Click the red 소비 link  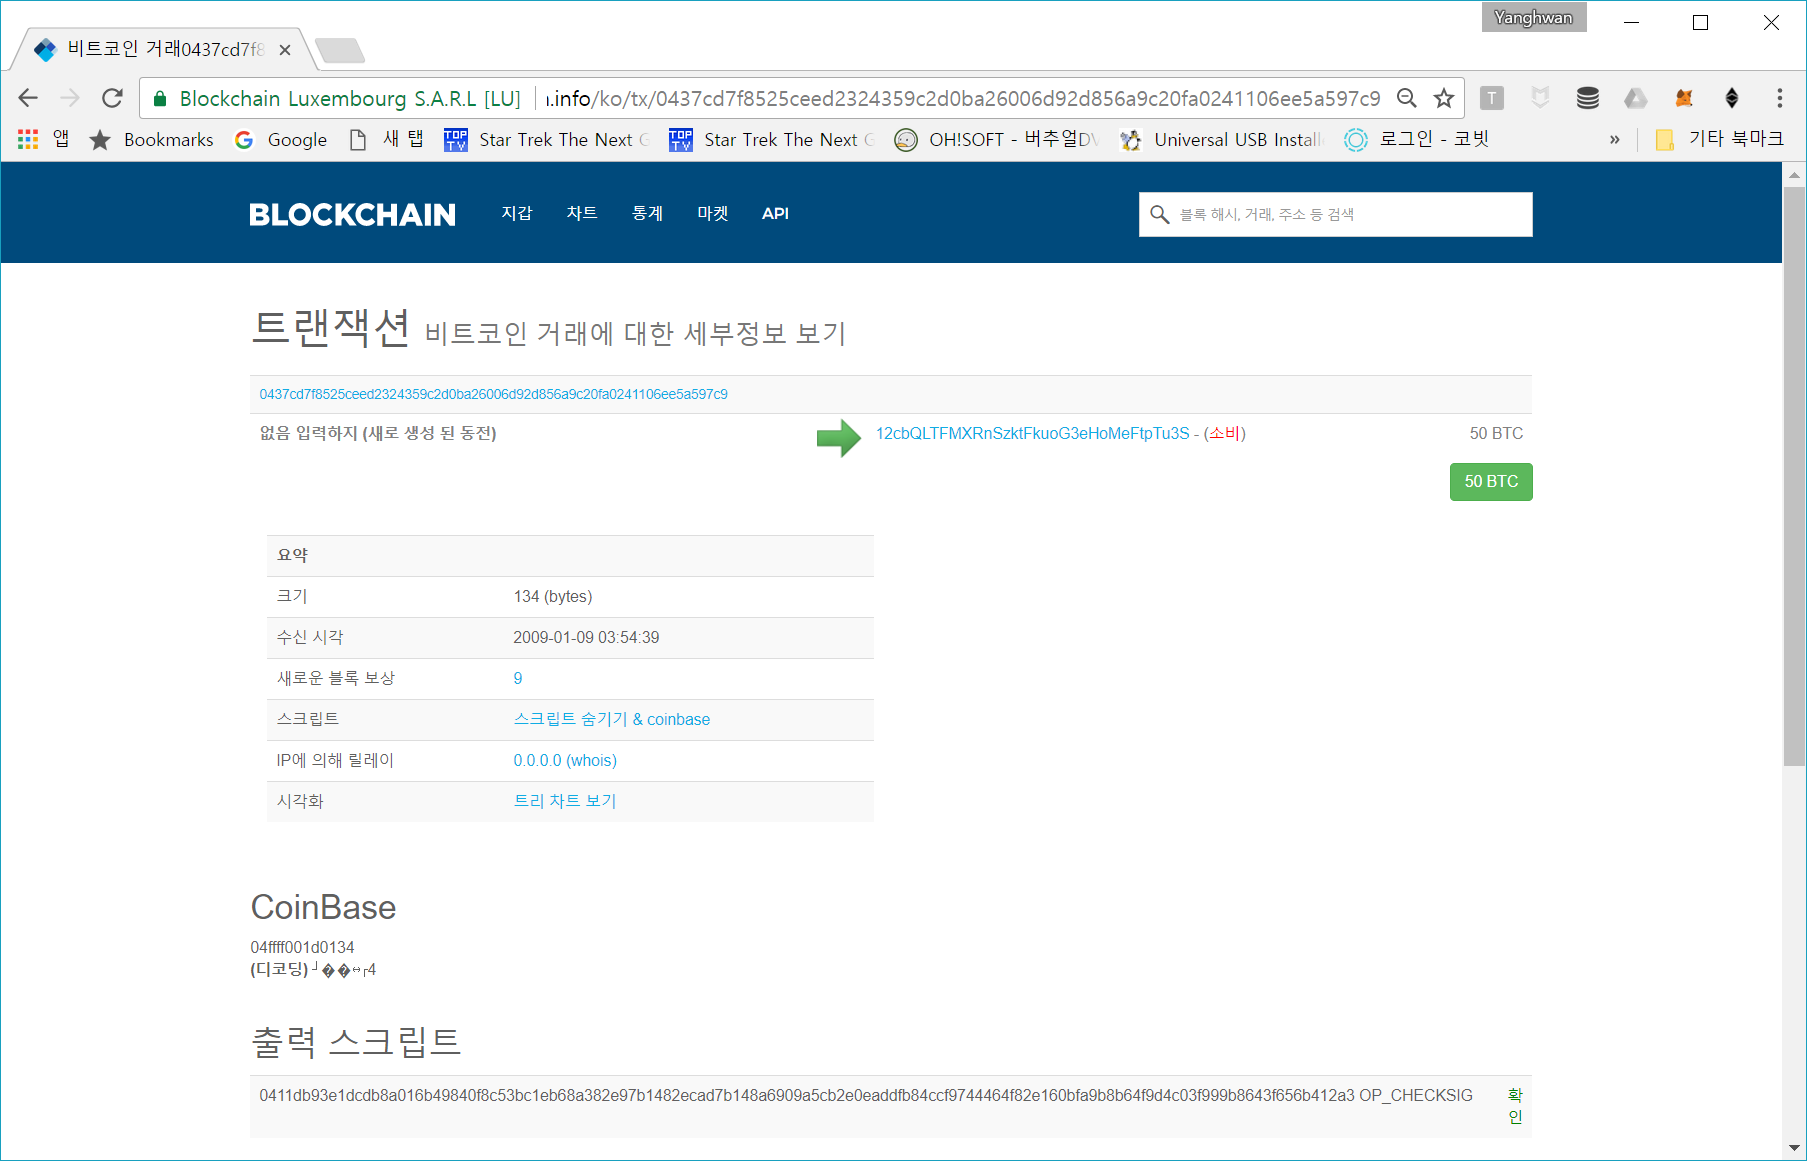tap(1225, 433)
